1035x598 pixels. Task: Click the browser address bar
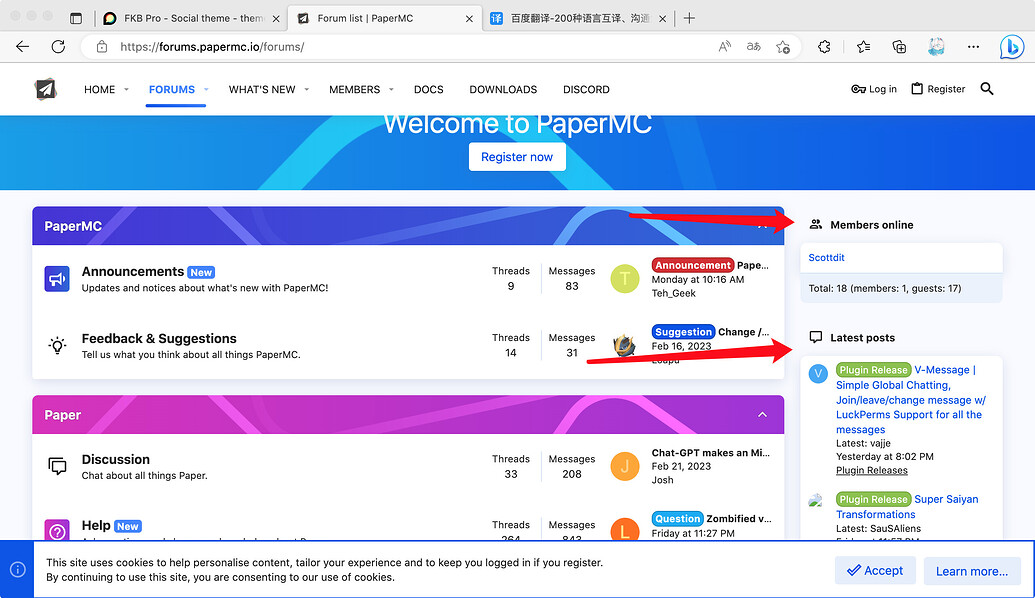(x=400, y=47)
